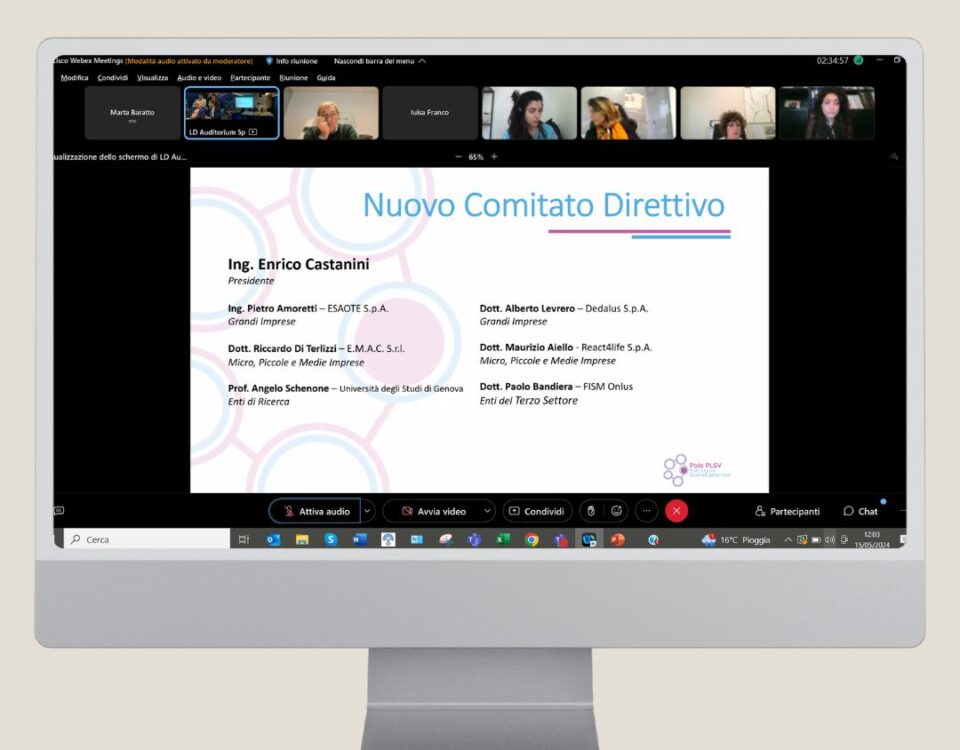
Task: Open the Condividi menu in the menu bar
Action: point(113,78)
